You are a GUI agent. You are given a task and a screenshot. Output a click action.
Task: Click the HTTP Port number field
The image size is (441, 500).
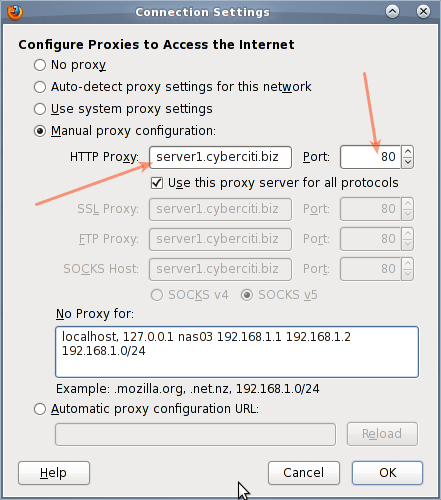point(371,157)
